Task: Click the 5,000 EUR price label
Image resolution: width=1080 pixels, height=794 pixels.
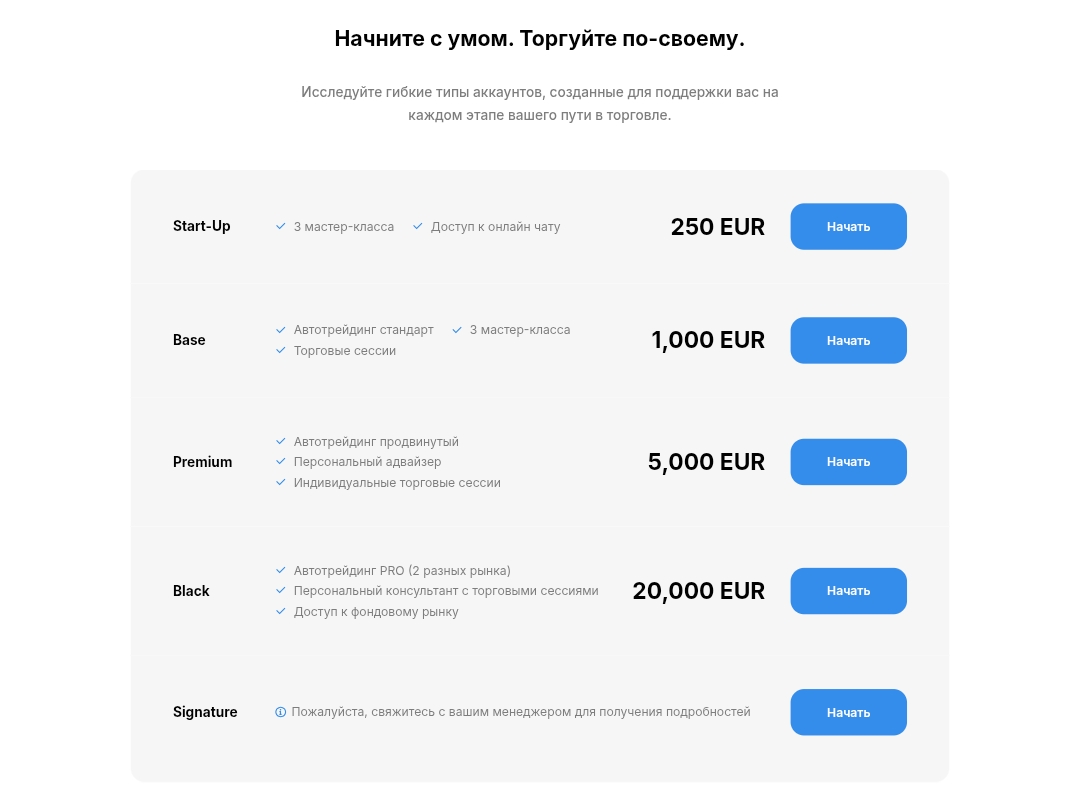Action: coord(706,462)
